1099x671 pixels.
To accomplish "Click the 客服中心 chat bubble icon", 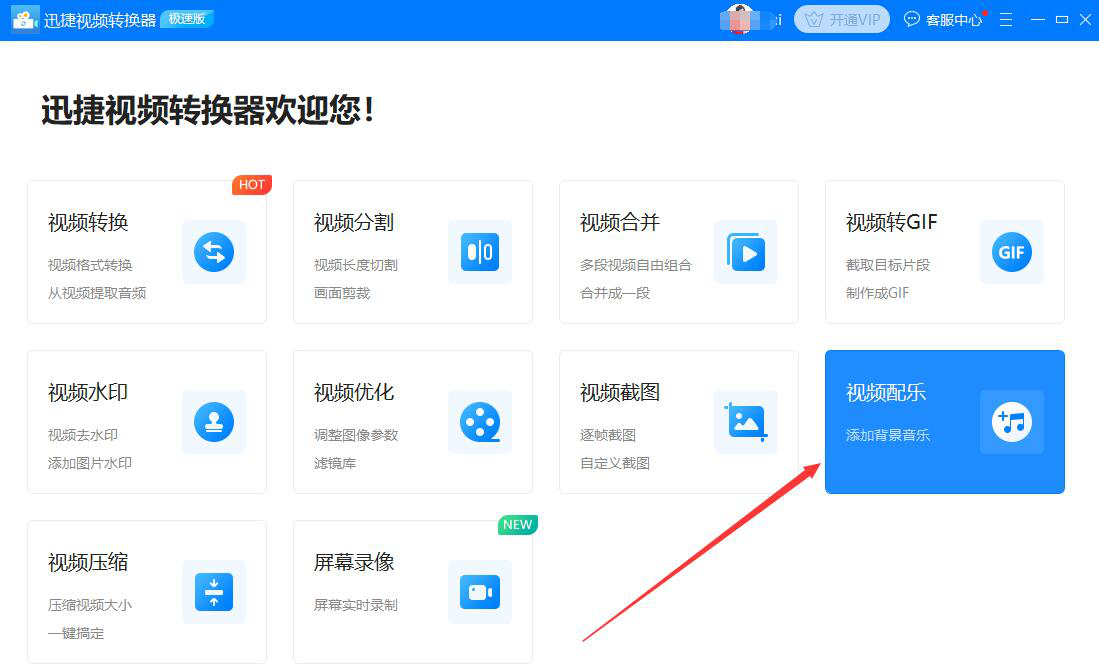I will point(911,19).
